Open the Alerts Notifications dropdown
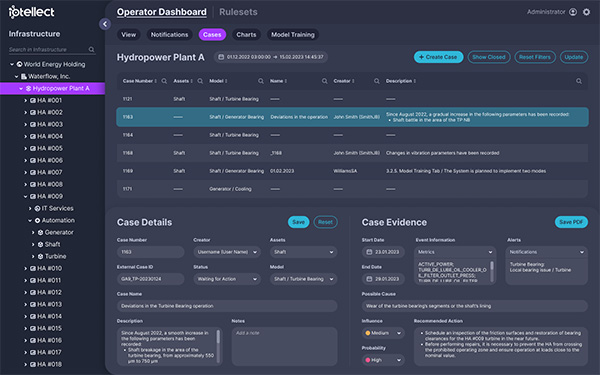This screenshot has width=600, height=375. point(546,252)
